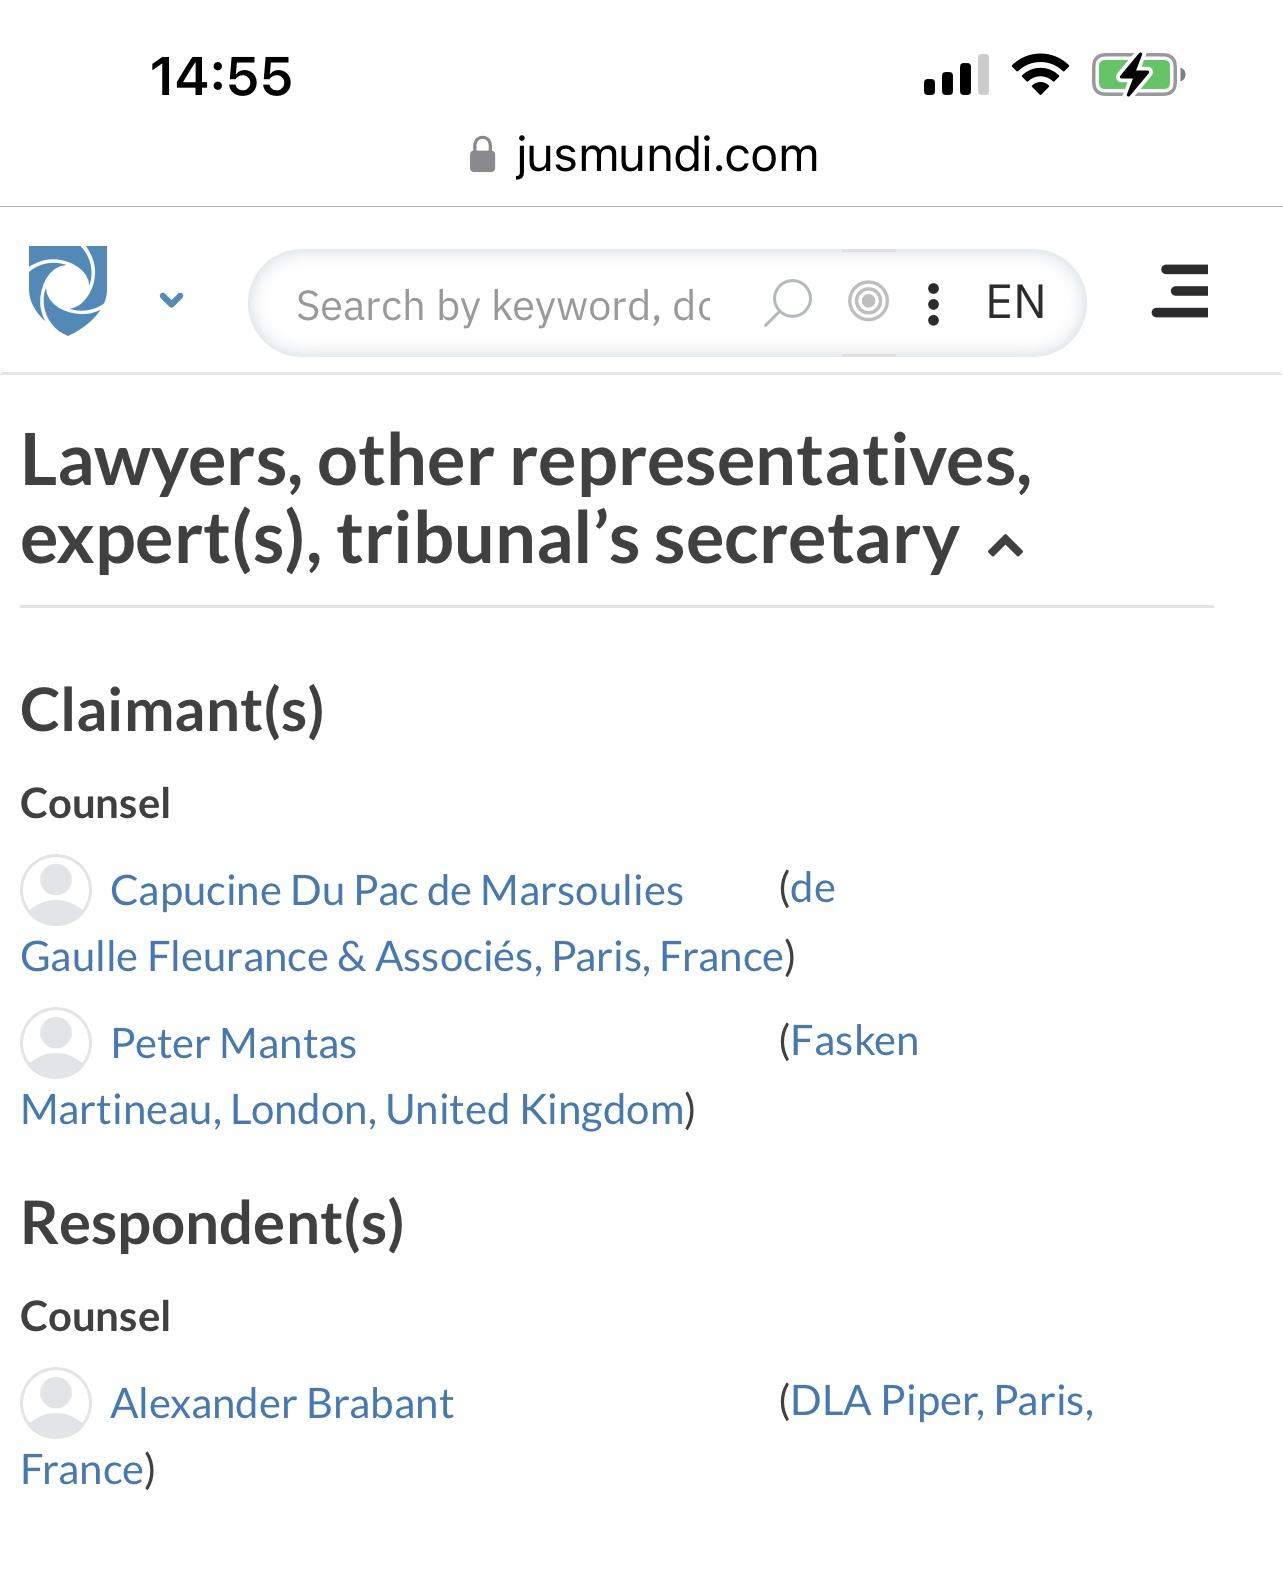This screenshot has width=1283, height=1577.
Task: Collapse the Lawyers, other representatives section
Action: 1006,546
